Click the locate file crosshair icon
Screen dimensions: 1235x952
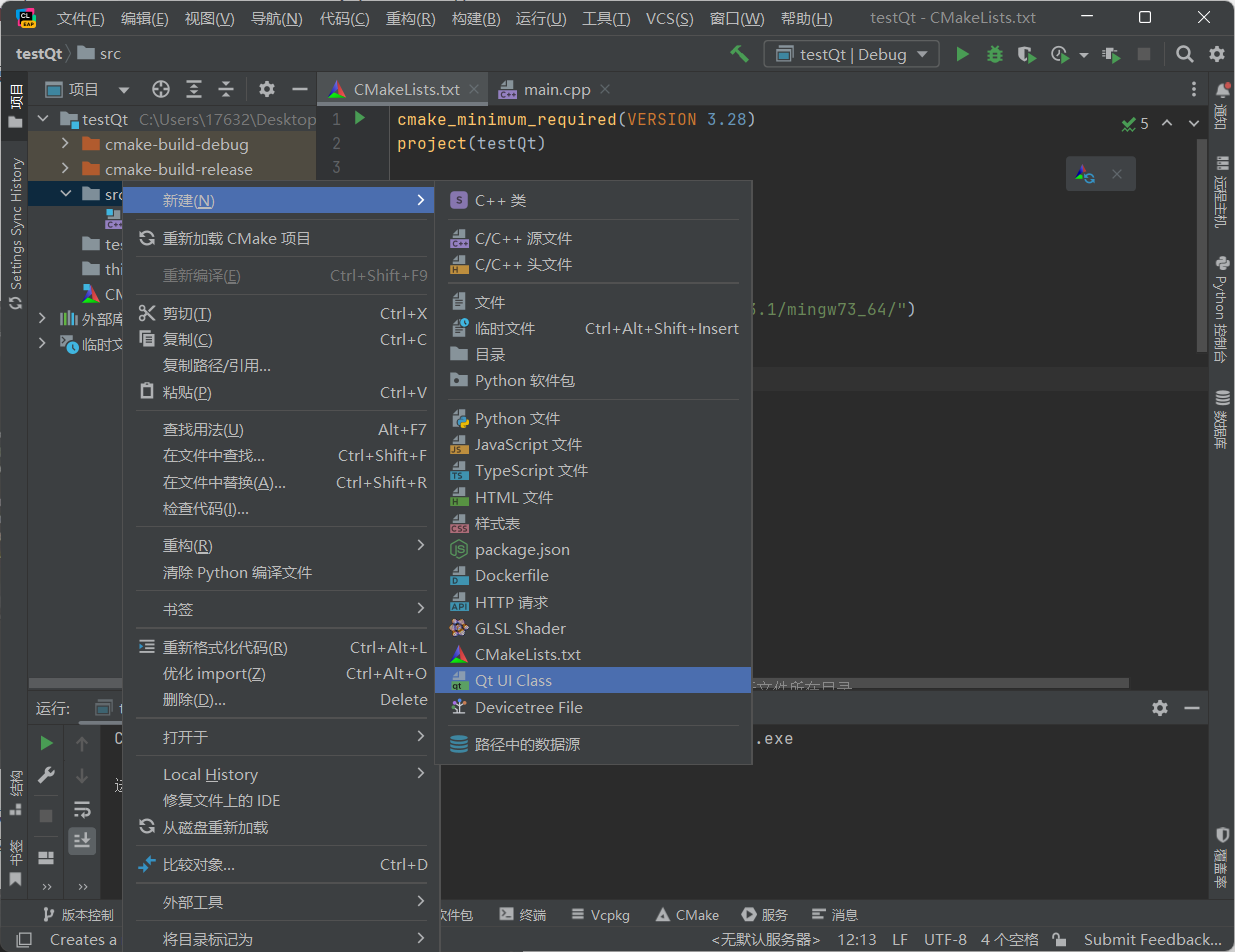pyautogui.click(x=160, y=89)
